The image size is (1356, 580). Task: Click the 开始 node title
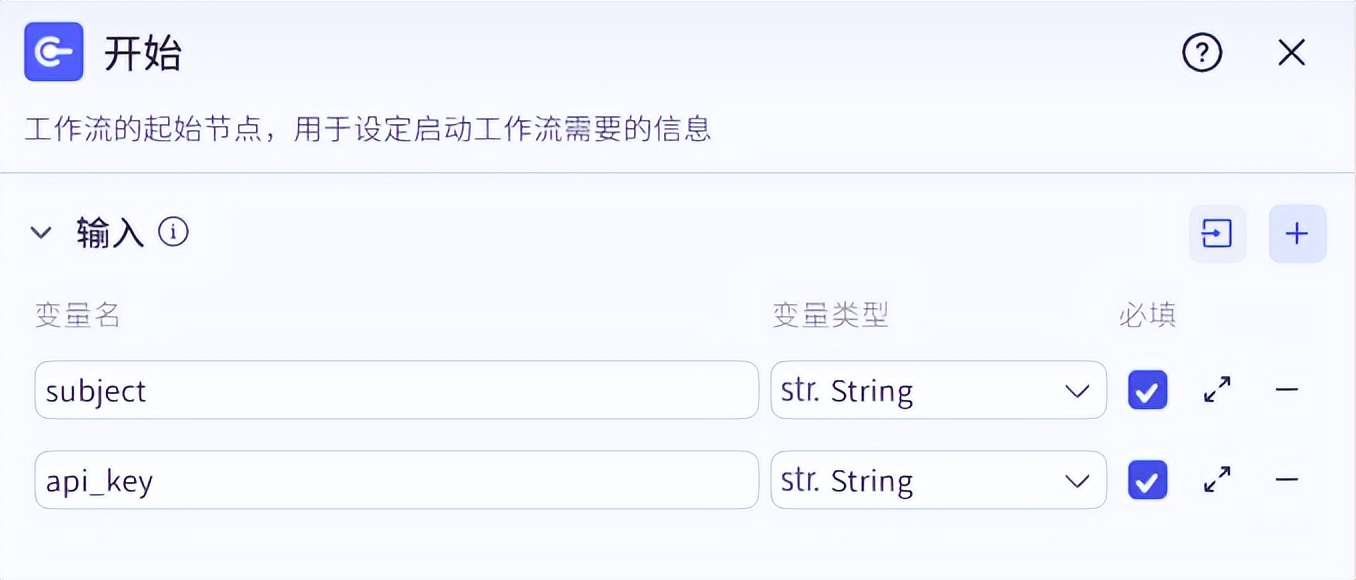[x=143, y=53]
